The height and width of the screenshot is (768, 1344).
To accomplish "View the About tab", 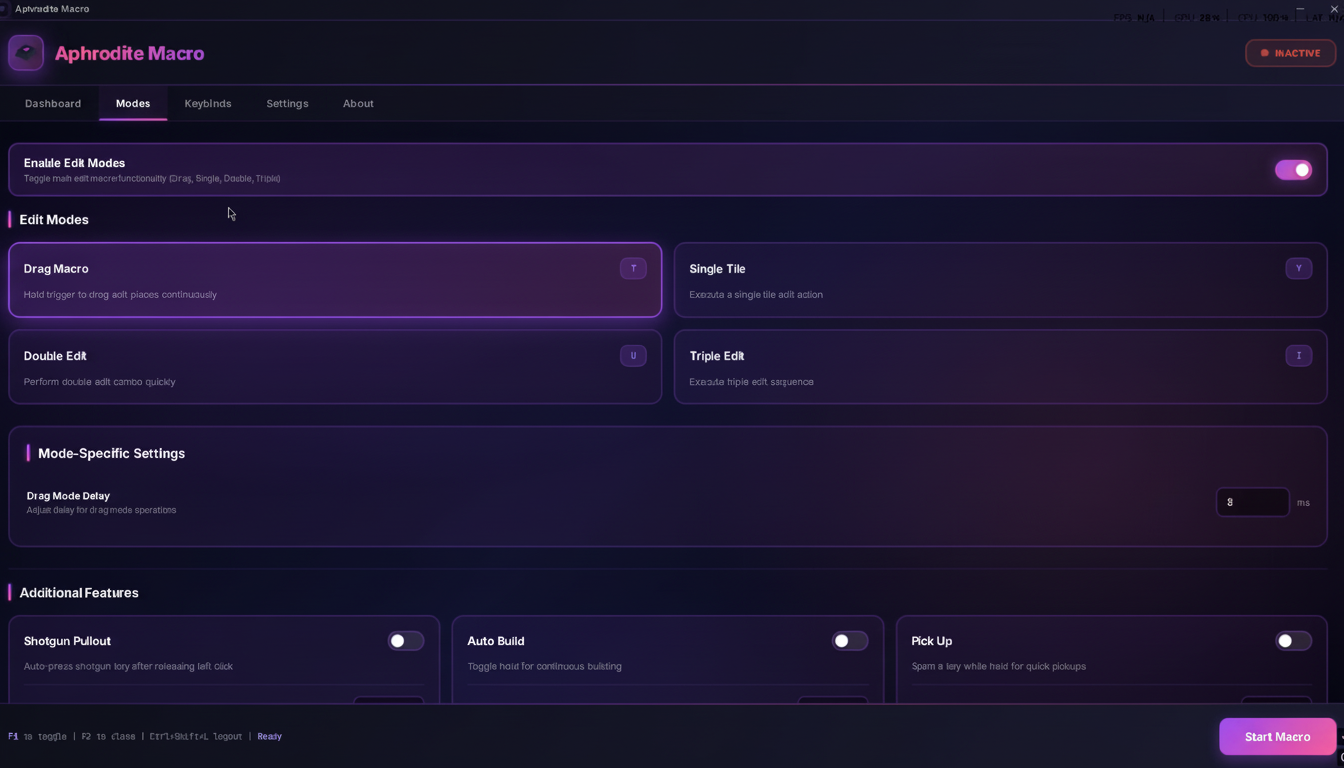I will [358, 104].
